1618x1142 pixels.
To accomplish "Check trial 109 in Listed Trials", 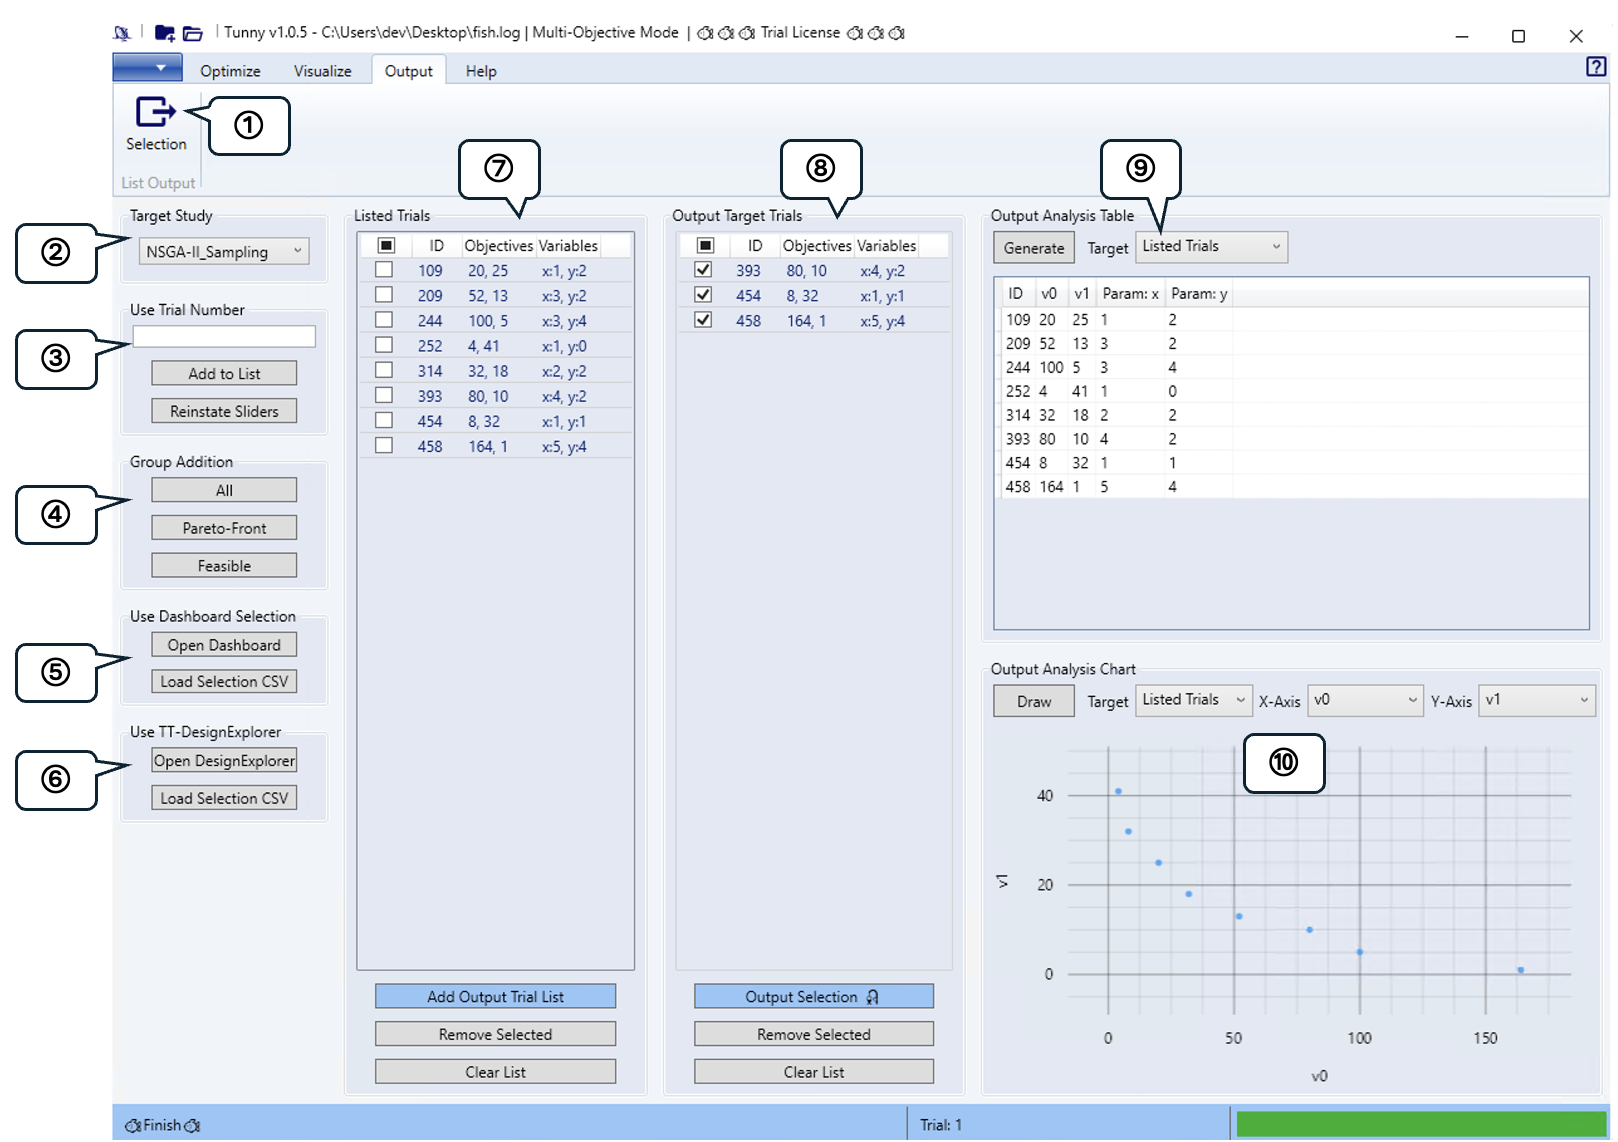I will (384, 270).
